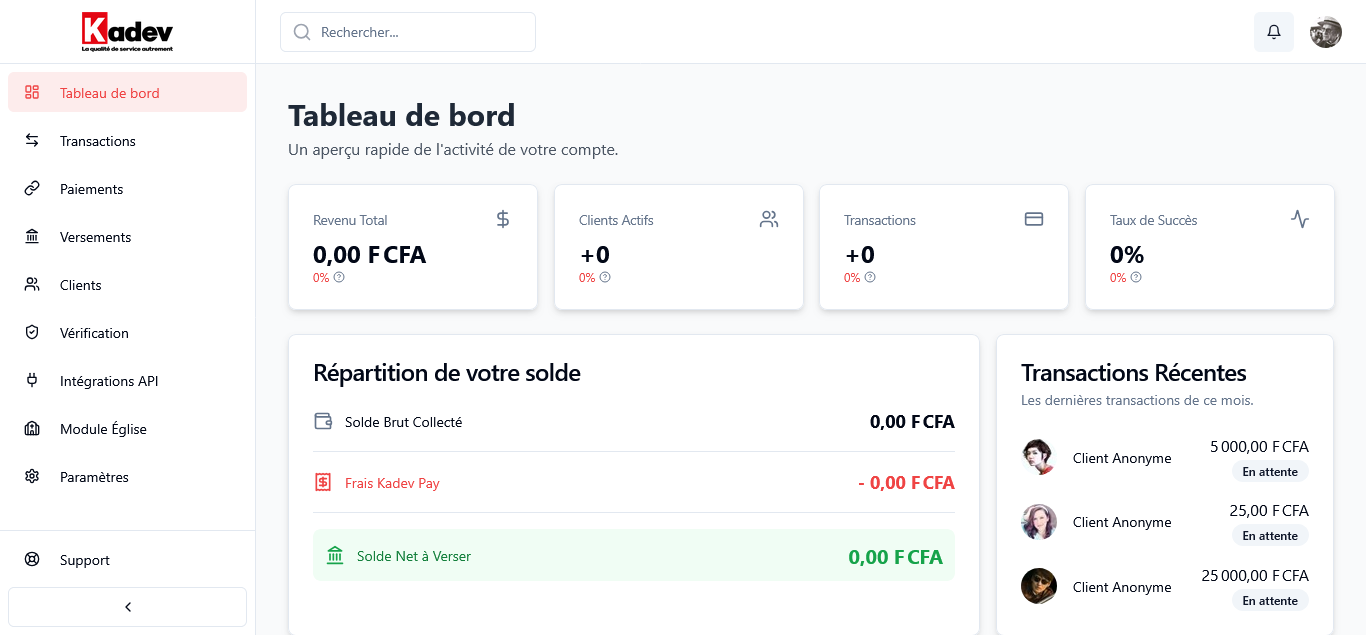Click the Kadev logo
Viewport: 1366px width, 635px height.
(x=128, y=30)
